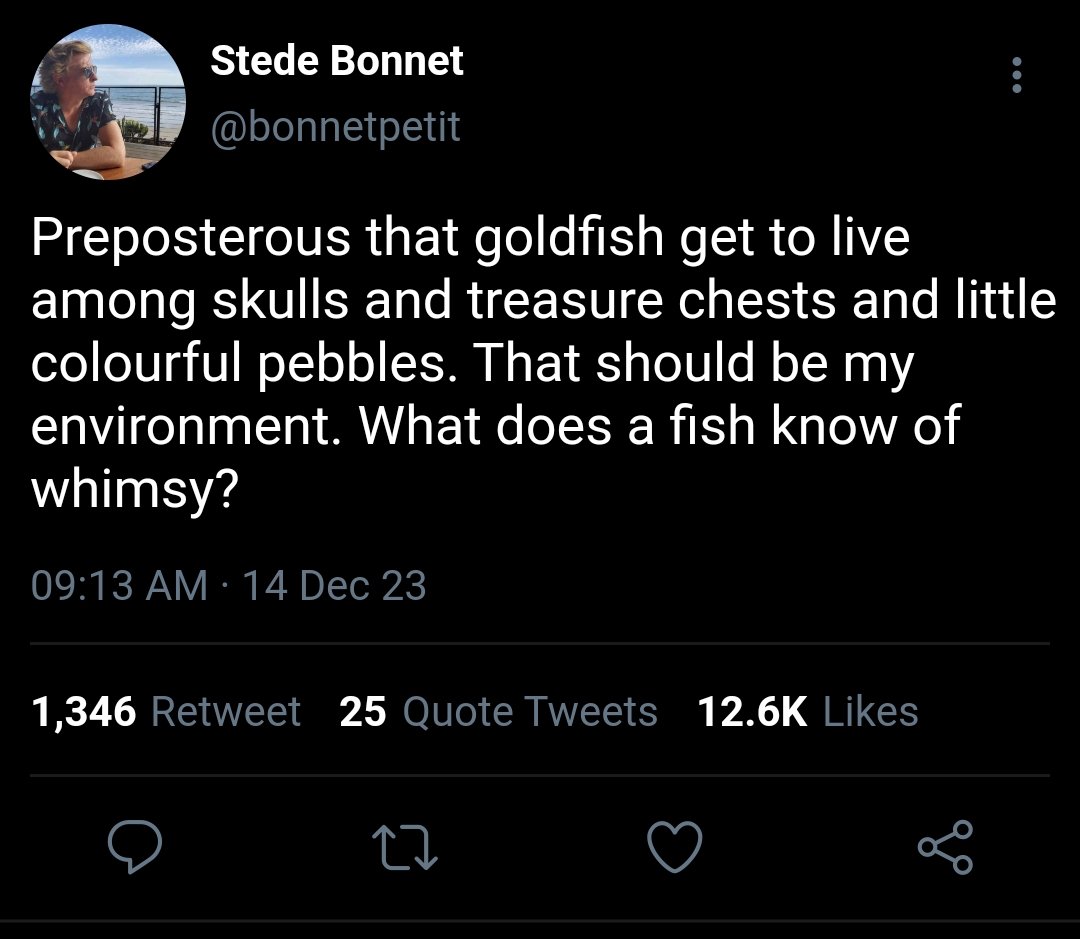This screenshot has width=1080, height=939.
Task: Open Stede Bonnet's profile picture
Action: (108, 102)
